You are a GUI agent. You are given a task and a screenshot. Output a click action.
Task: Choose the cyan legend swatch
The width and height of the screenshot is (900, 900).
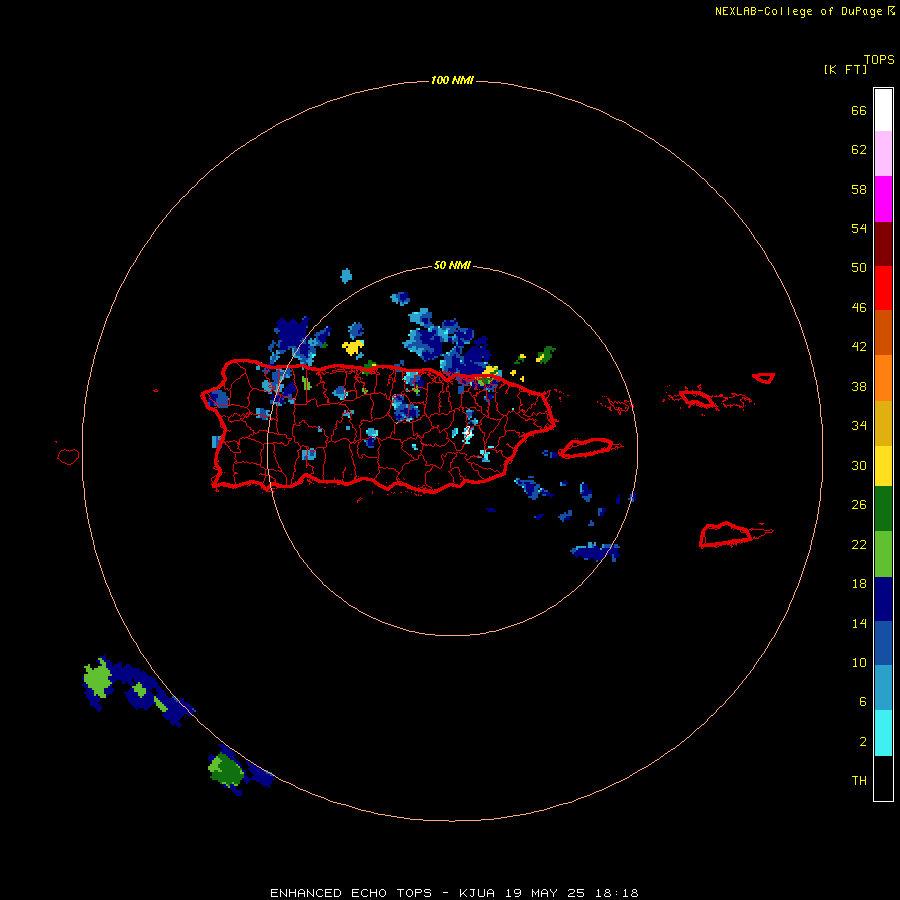coord(883,733)
